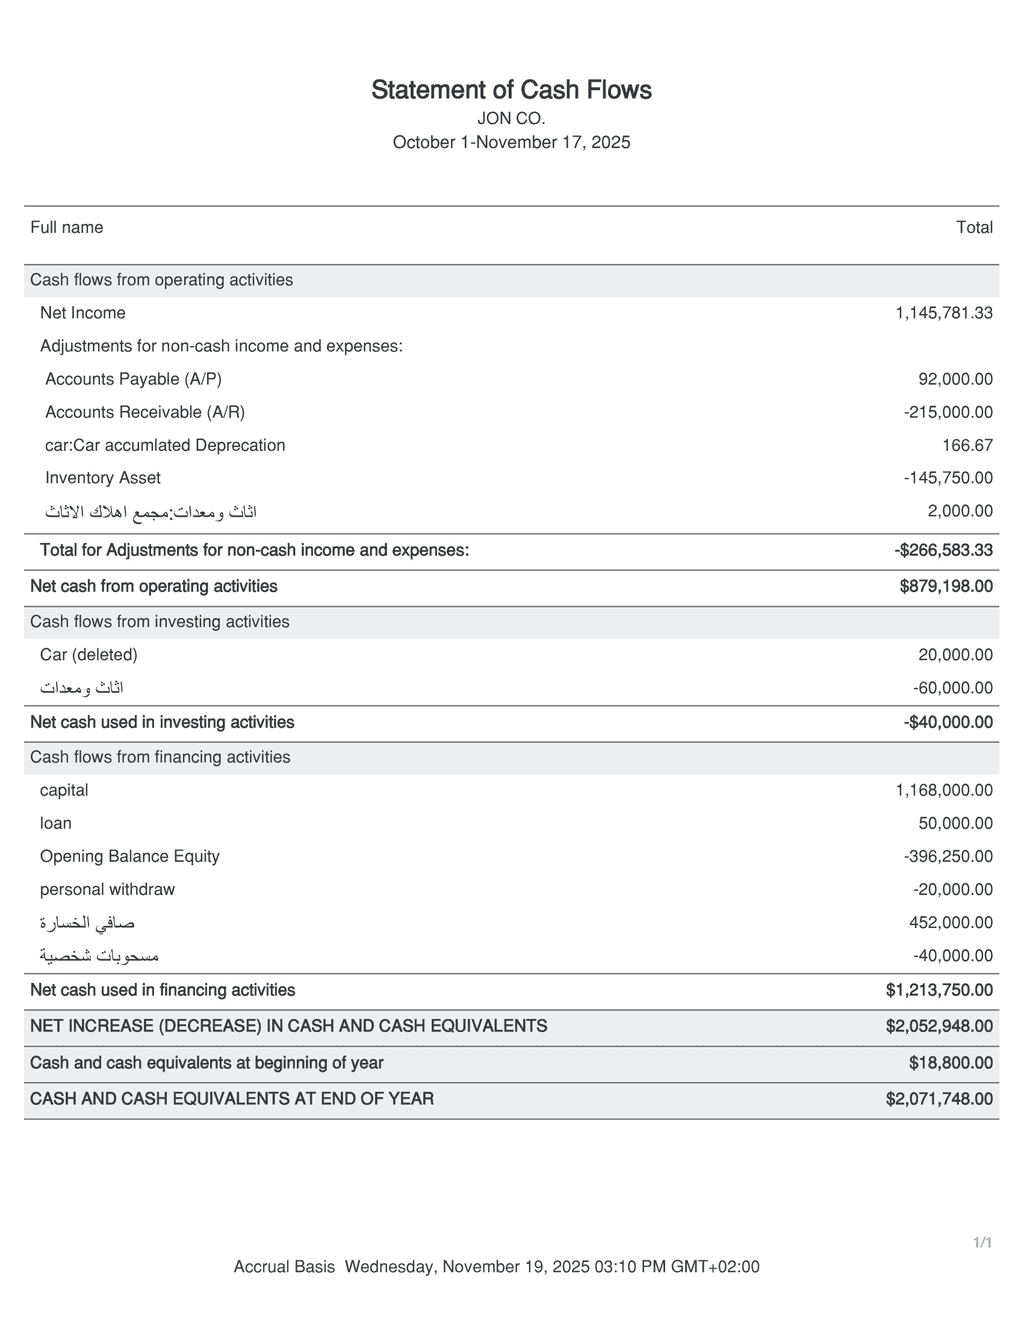Select the Cash at beginning of year amount $18,800.00
Image resolution: width=1024 pixels, height=1324 pixels.
point(950,1063)
